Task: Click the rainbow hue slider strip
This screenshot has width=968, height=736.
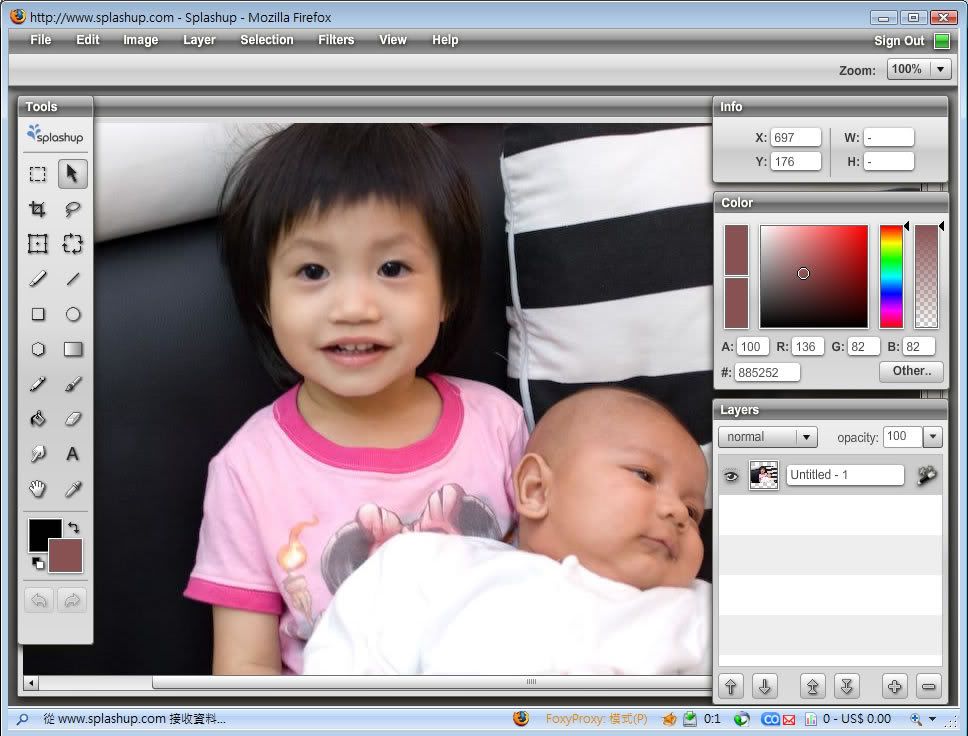Action: (x=890, y=277)
